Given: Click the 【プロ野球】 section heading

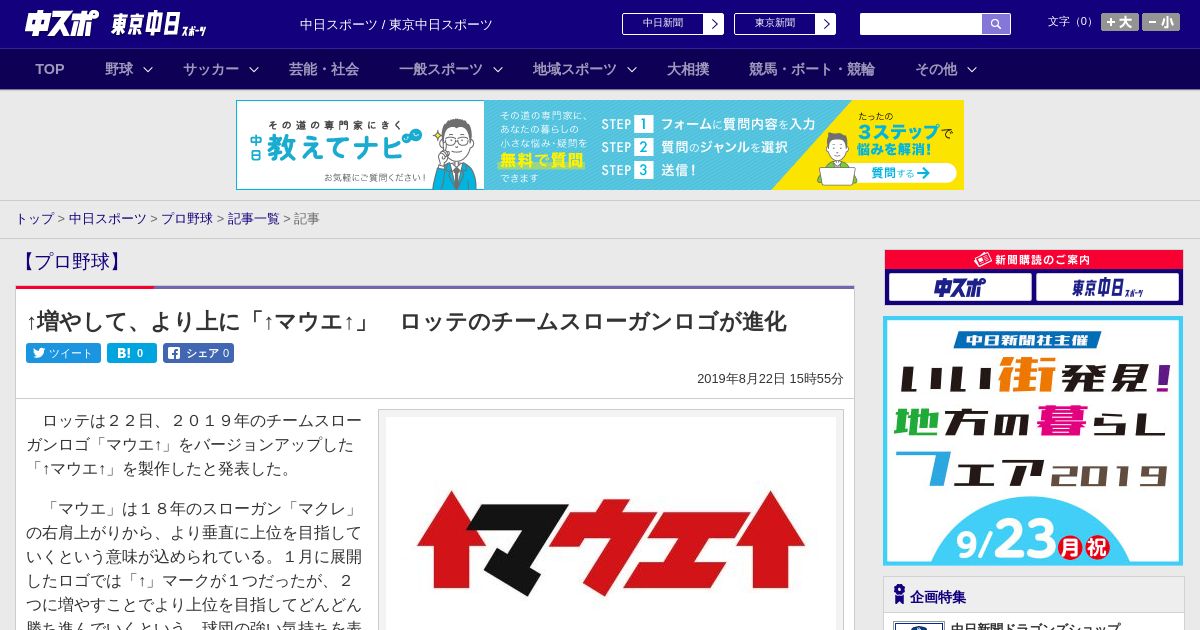Looking at the screenshot, I should pyautogui.click(x=71, y=262).
